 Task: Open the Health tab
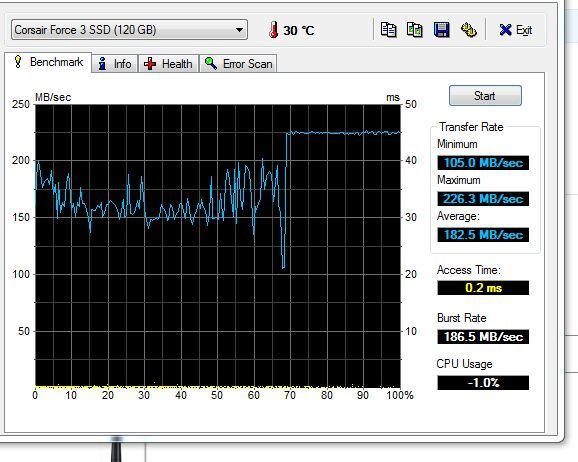coord(168,64)
